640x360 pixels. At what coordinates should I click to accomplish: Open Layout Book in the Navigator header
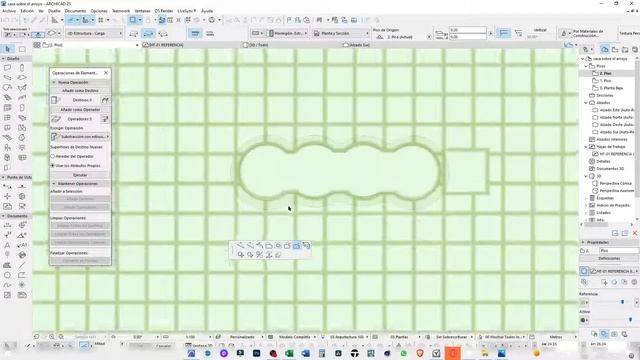pos(625,49)
